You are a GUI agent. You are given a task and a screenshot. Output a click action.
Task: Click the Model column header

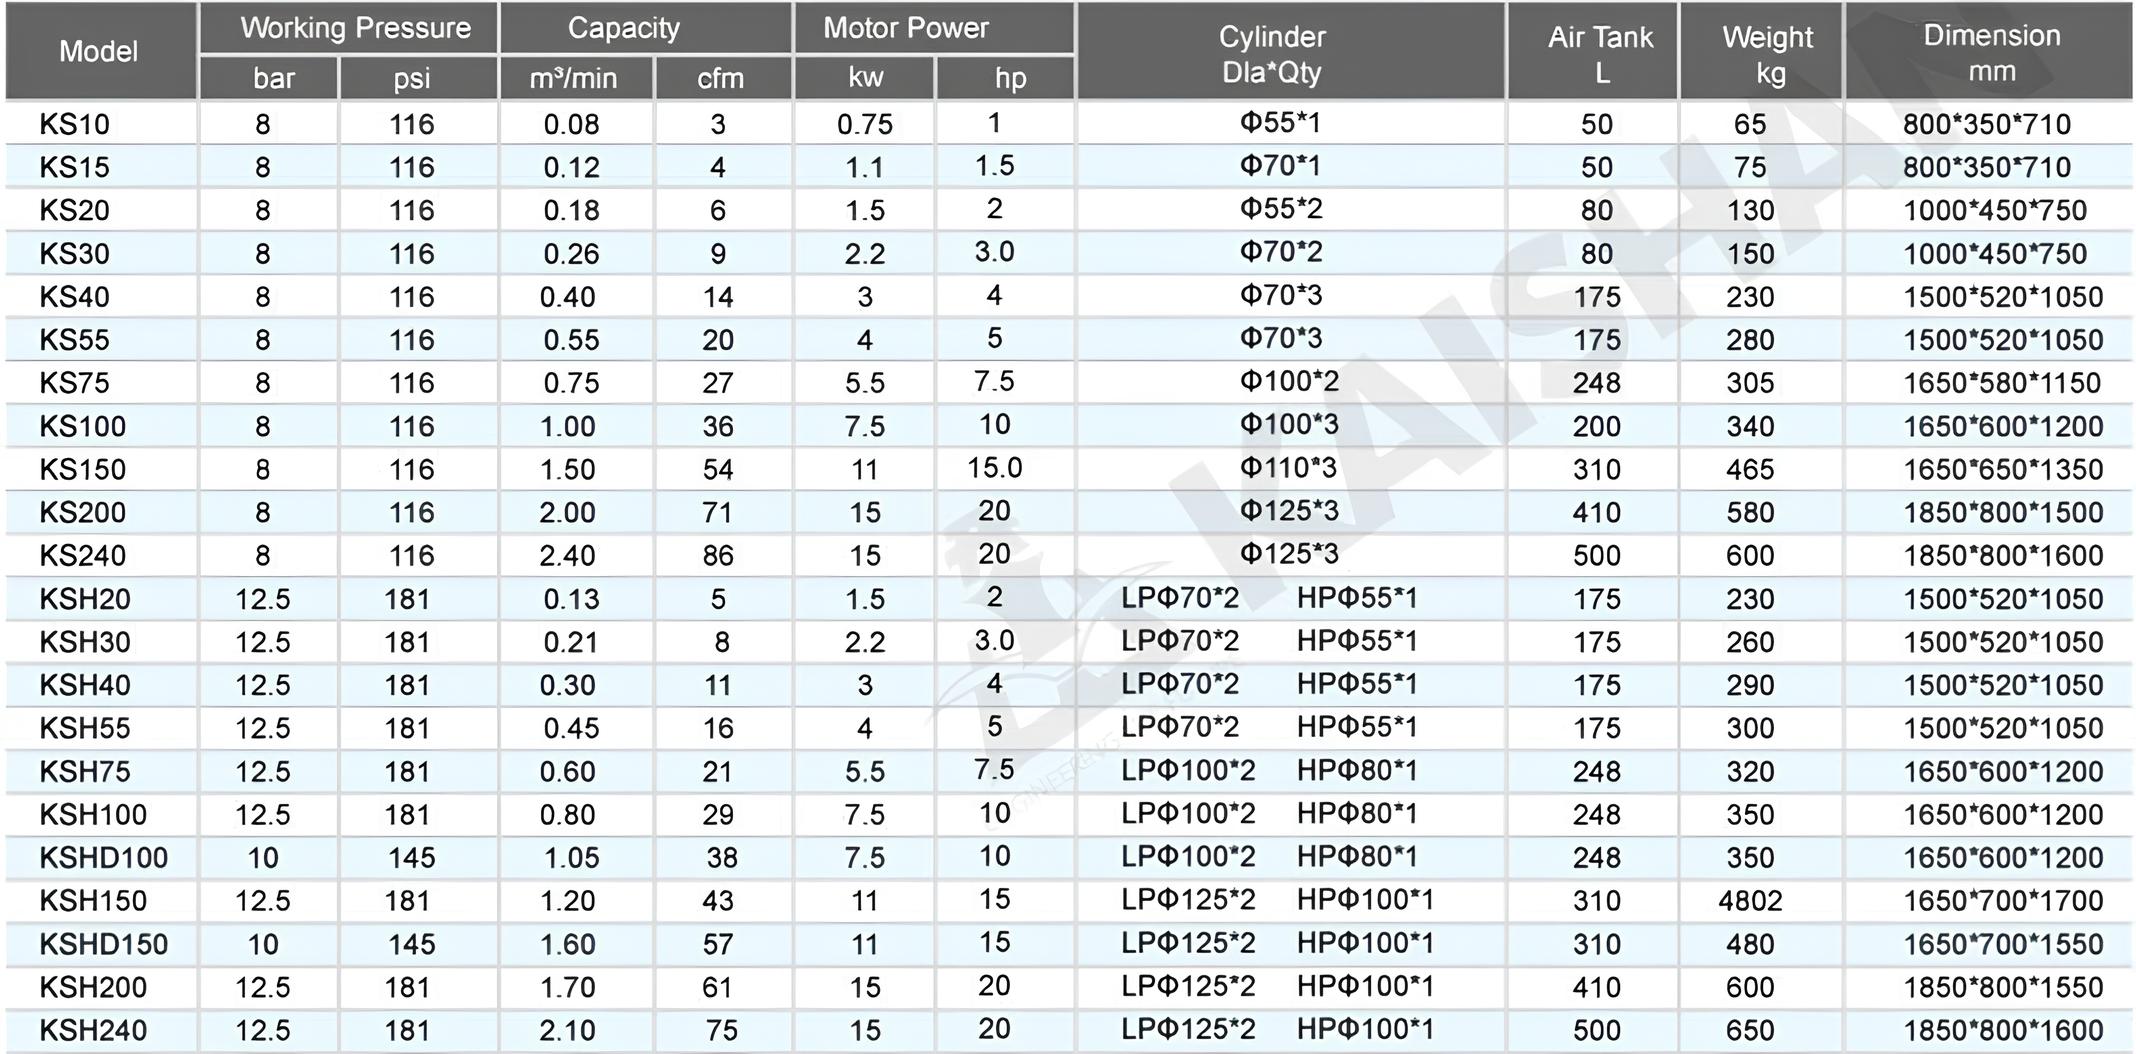click(x=98, y=52)
